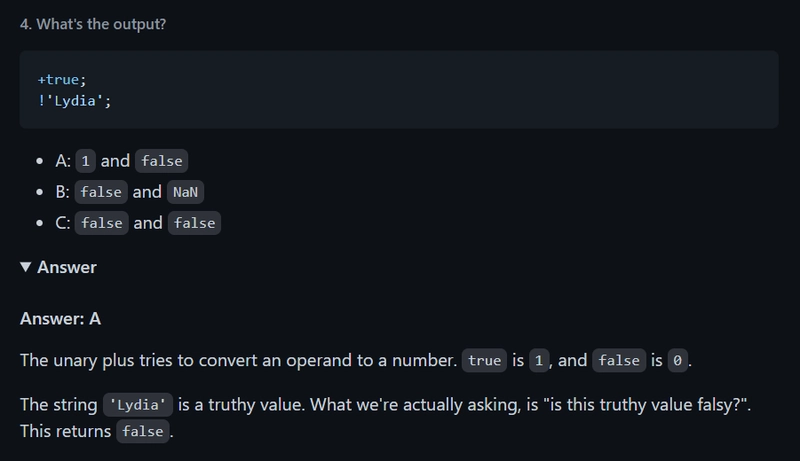
Task: Click the "true" inline code in explanation
Action: [x=484, y=361]
